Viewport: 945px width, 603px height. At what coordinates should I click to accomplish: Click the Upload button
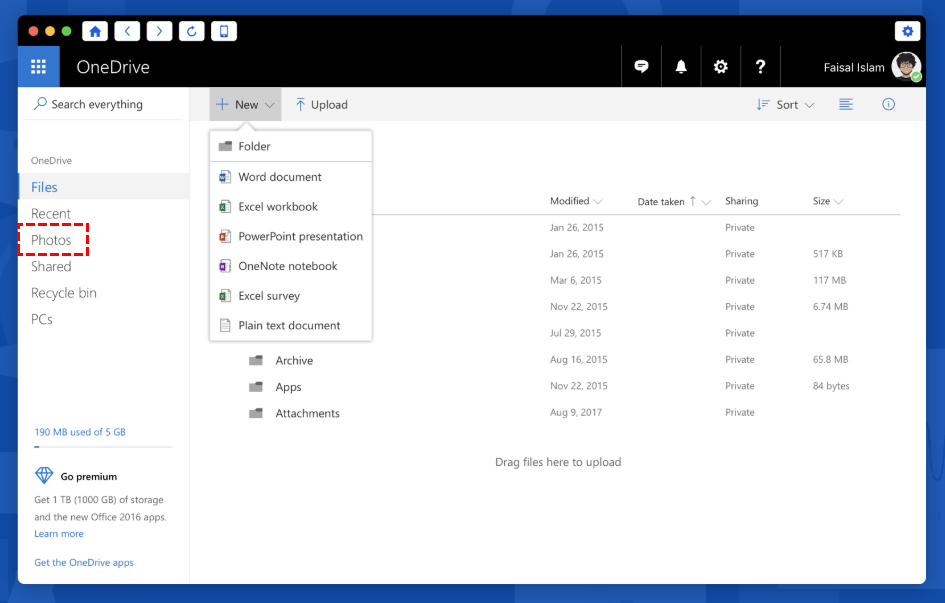(321, 105)
